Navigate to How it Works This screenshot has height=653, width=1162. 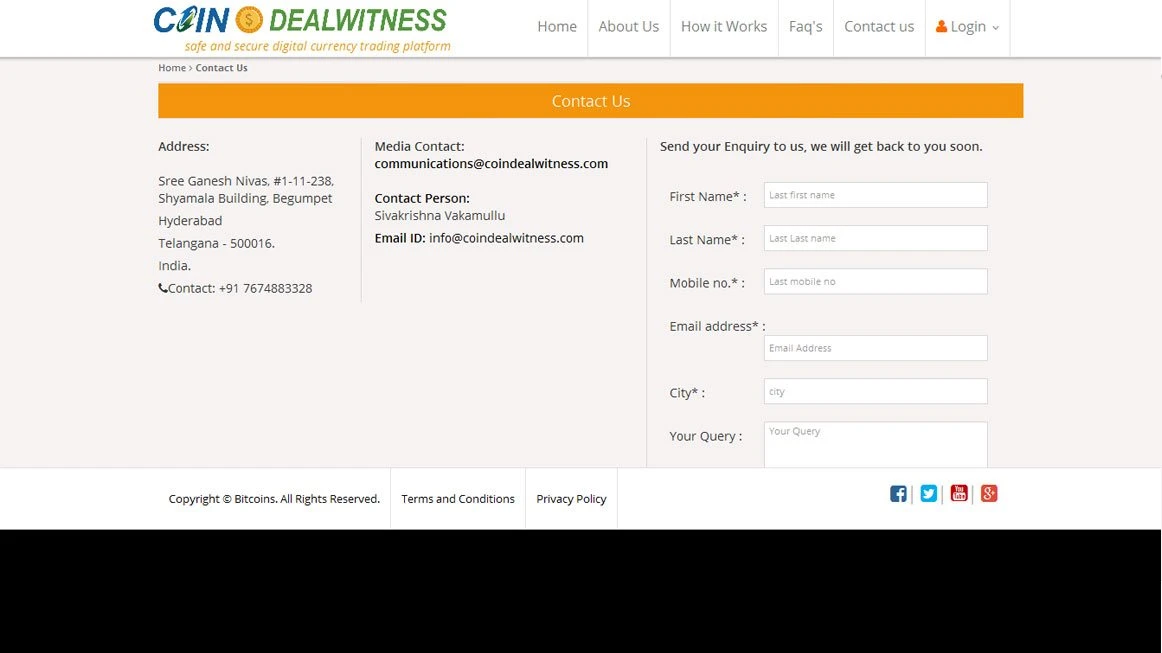tap(724, 27)
